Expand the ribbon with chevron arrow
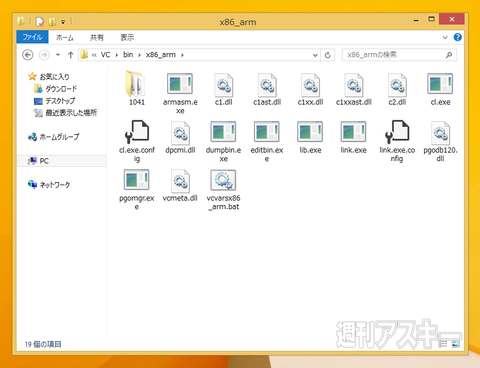480x368 pixels. 445,37
